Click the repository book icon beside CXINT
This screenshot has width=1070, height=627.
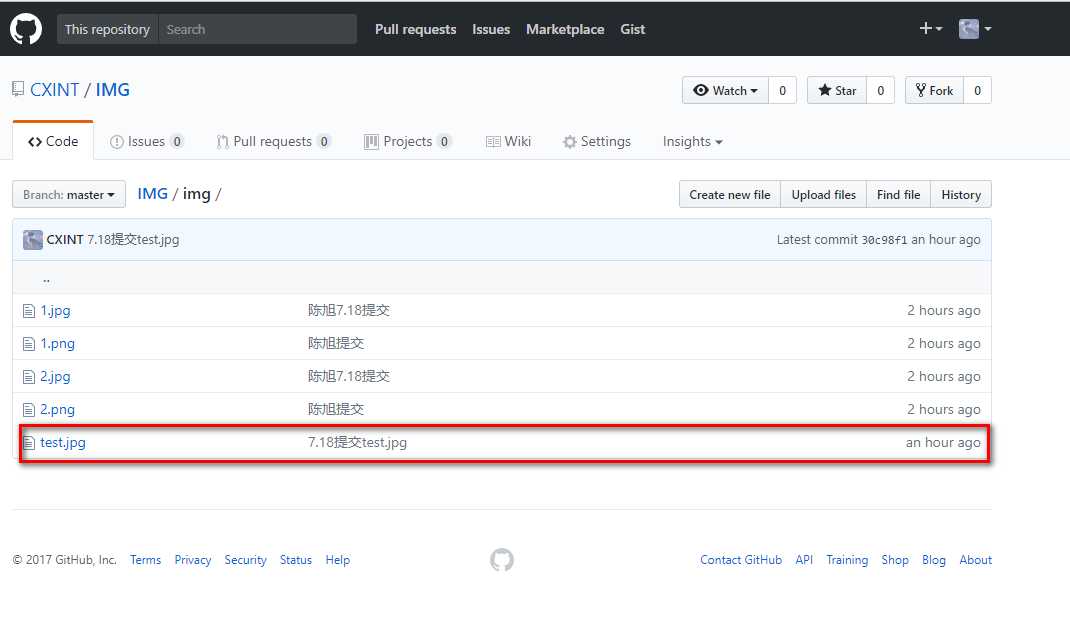click(18, 89)
